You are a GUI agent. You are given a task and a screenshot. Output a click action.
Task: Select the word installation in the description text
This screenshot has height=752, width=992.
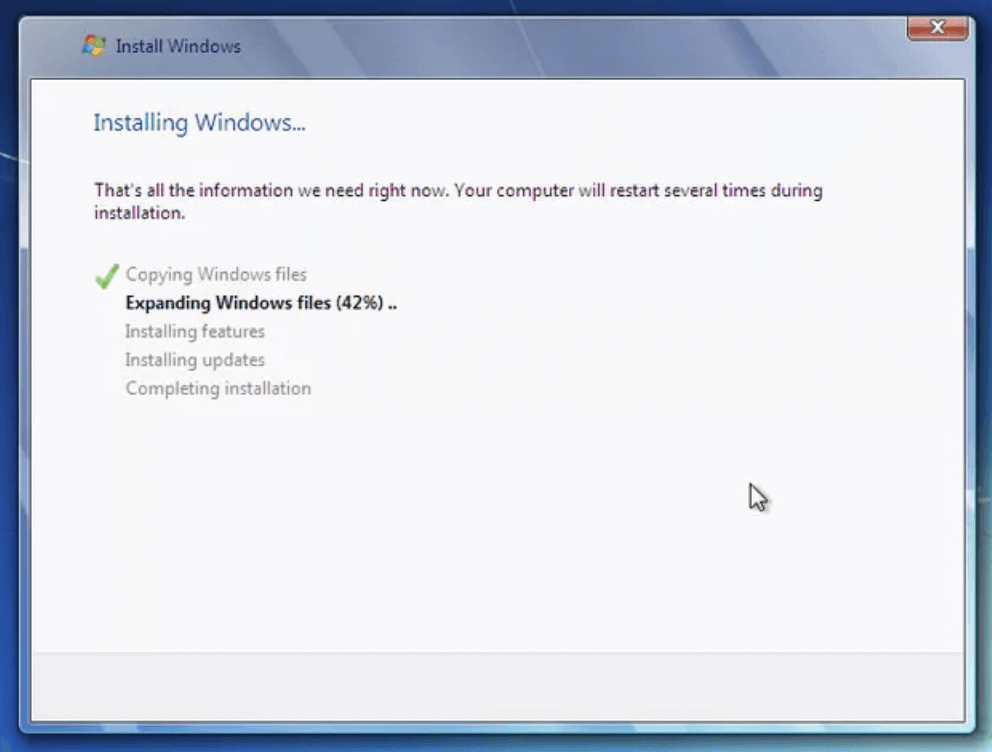[x=139, y=212]
